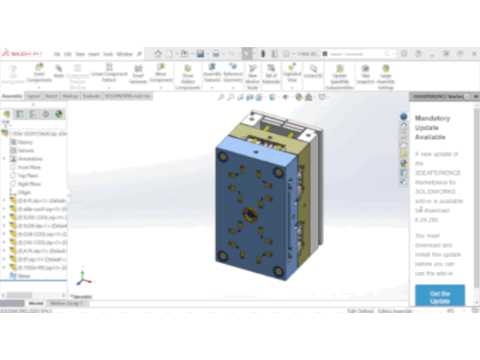
Task: Open Large Assembly Settings
Action: pyautogui.click(x=386, y=77)
